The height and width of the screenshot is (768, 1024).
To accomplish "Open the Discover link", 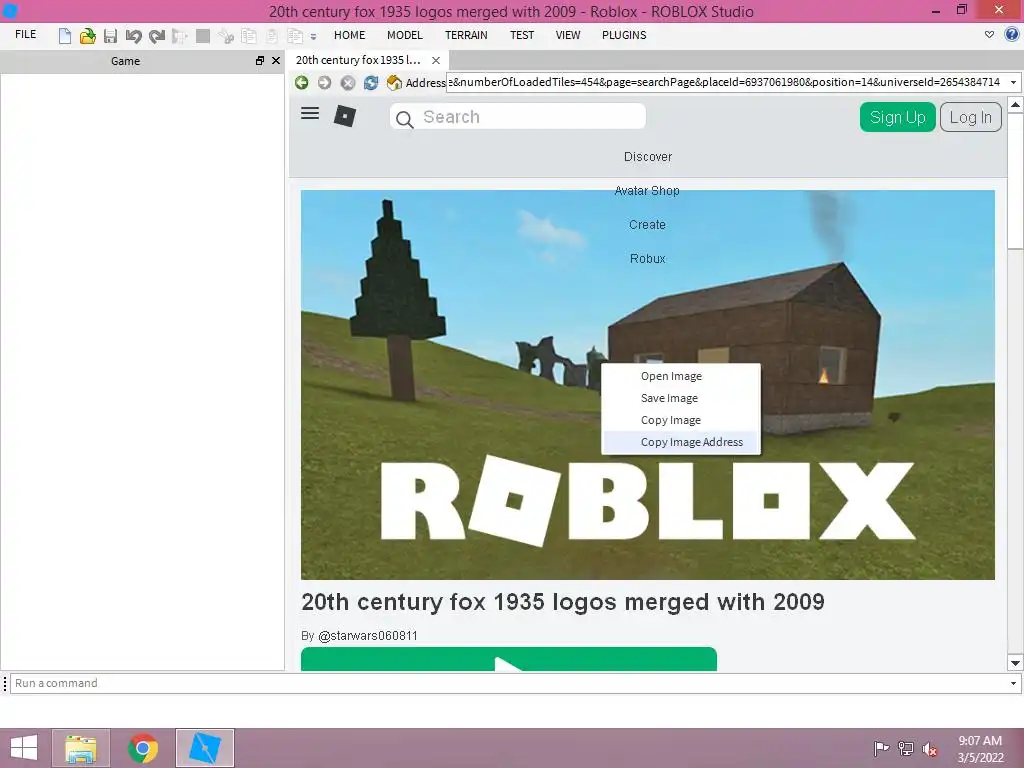I will [648, 157].
